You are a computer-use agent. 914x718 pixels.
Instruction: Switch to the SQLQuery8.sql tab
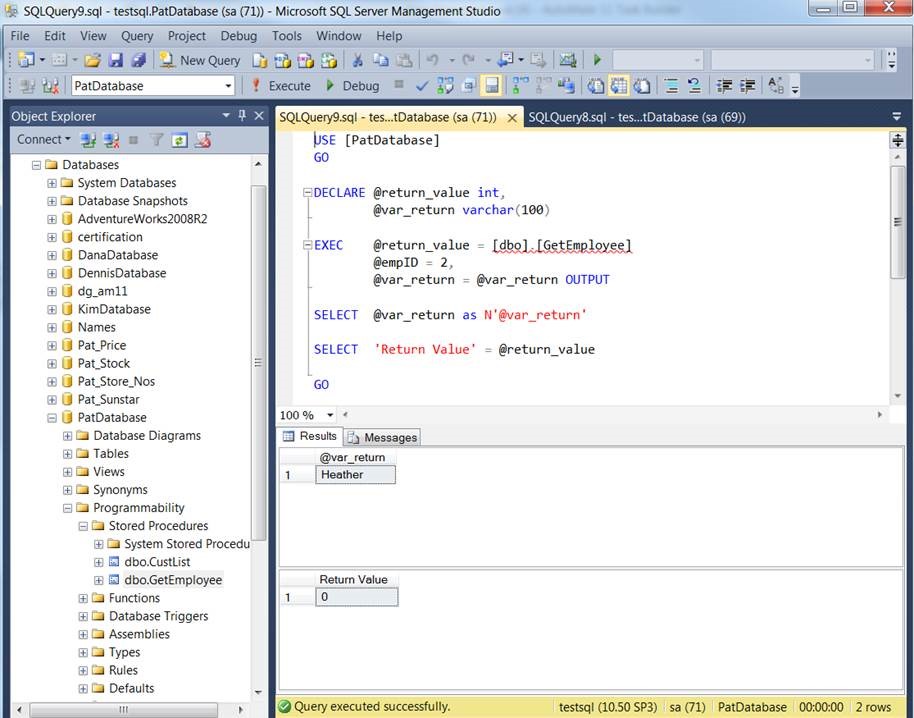pos(637,117)
